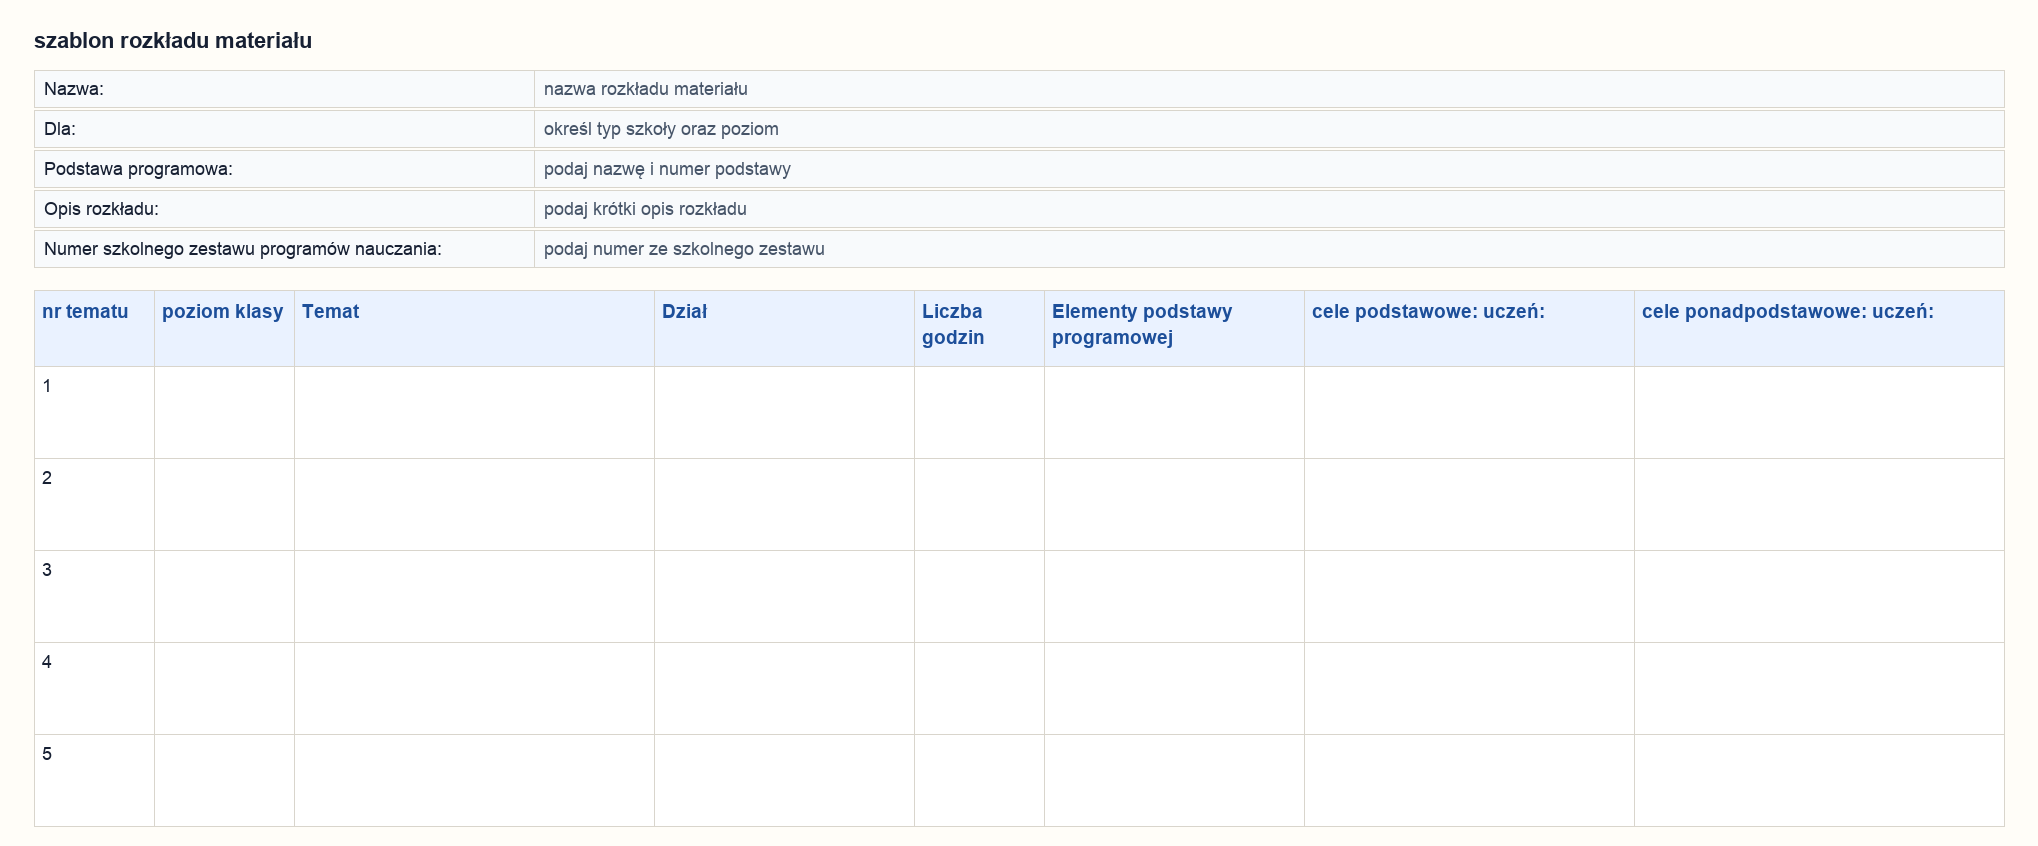Screen dimensions: 2038x846
Task: Select "Numer szkolnego zestawu programów nauczania:" label
Action: 243,249
